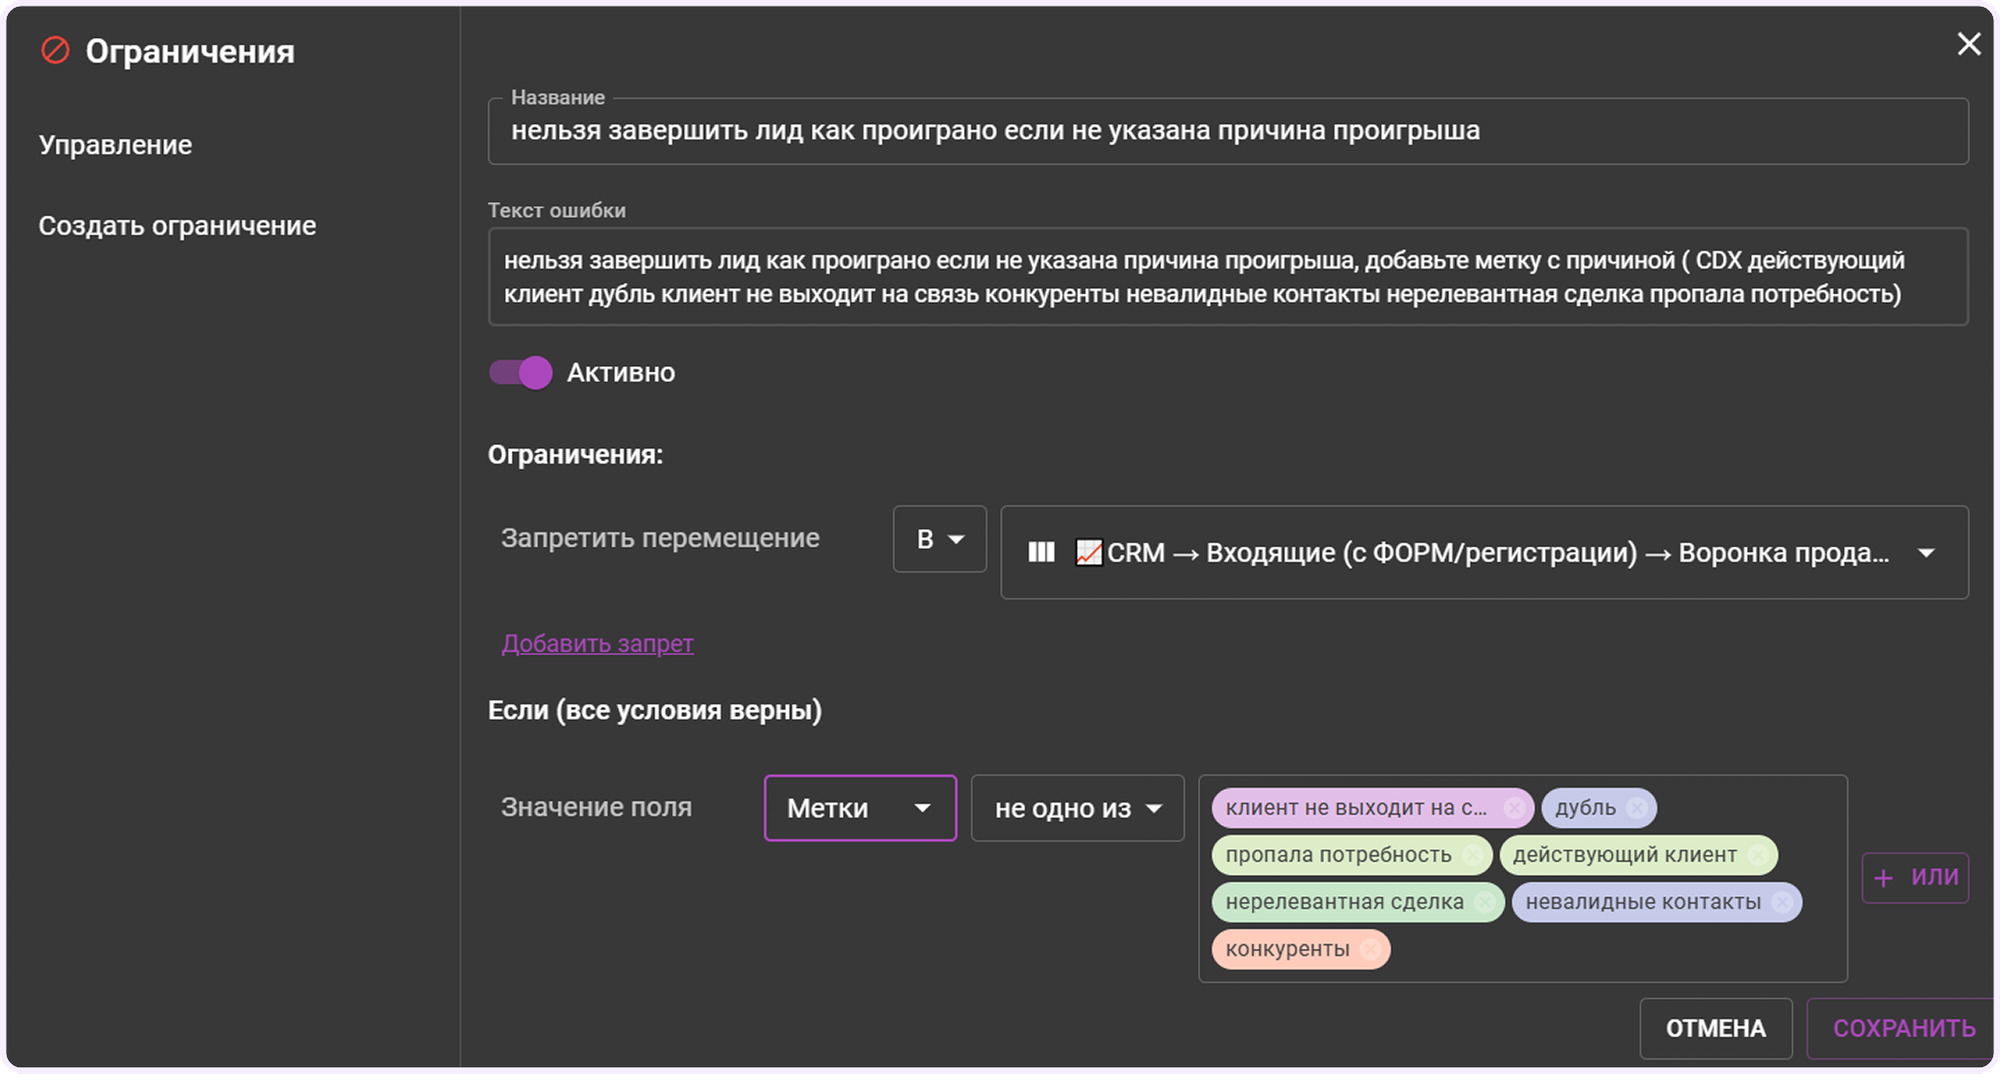Open the "В" direction dropdown
Viewport: 2000px width, 1074px height.
tap(939, 539)
